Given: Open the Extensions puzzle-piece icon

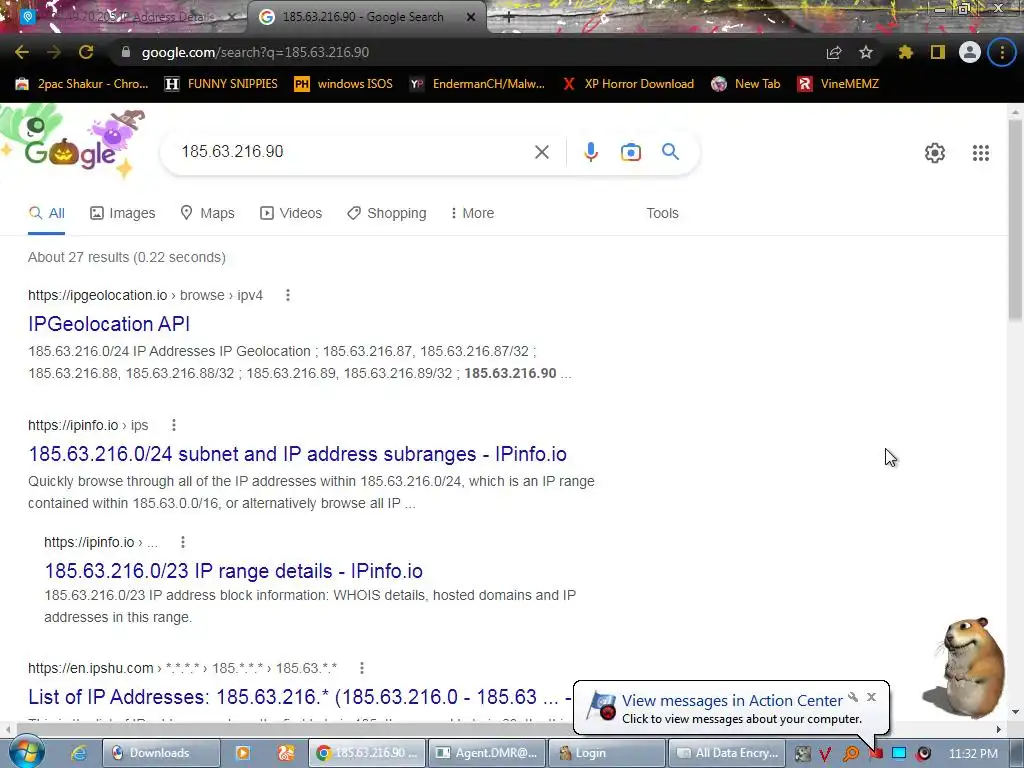Looking at the screenshot, I should 905,52.
